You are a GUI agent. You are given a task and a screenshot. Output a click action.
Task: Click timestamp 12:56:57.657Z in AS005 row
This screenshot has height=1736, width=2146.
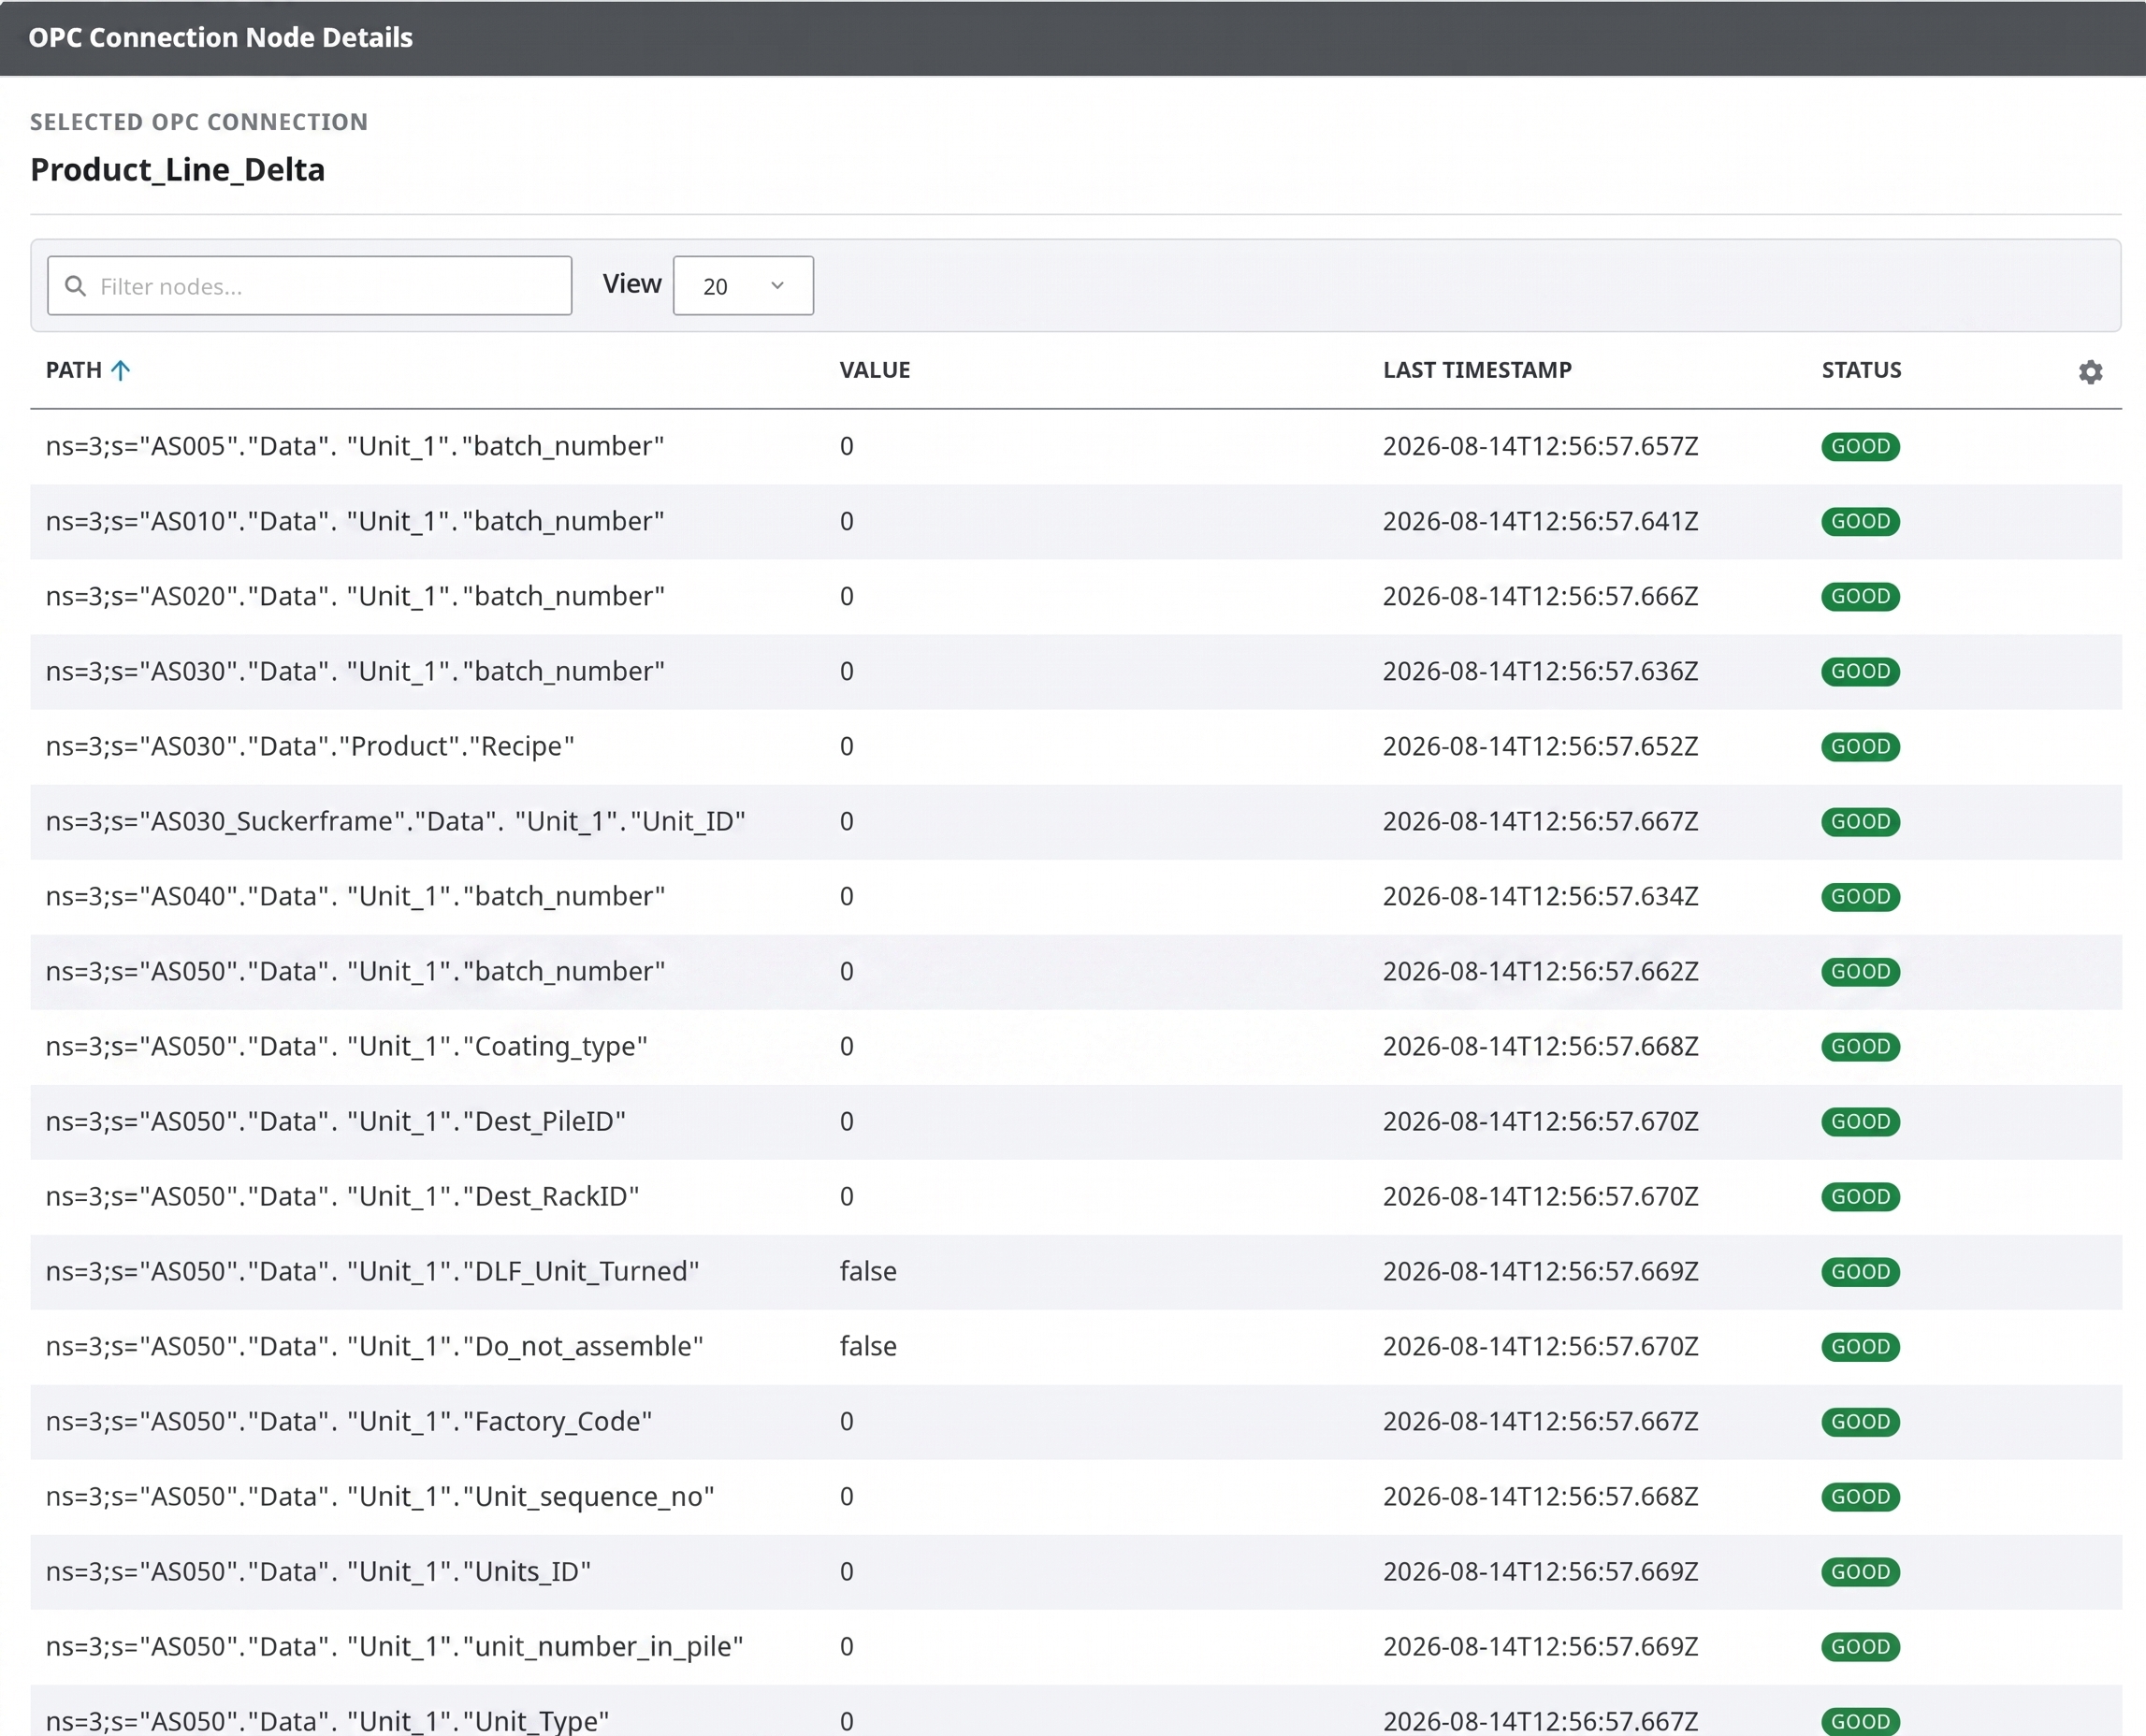(1540, 446)
